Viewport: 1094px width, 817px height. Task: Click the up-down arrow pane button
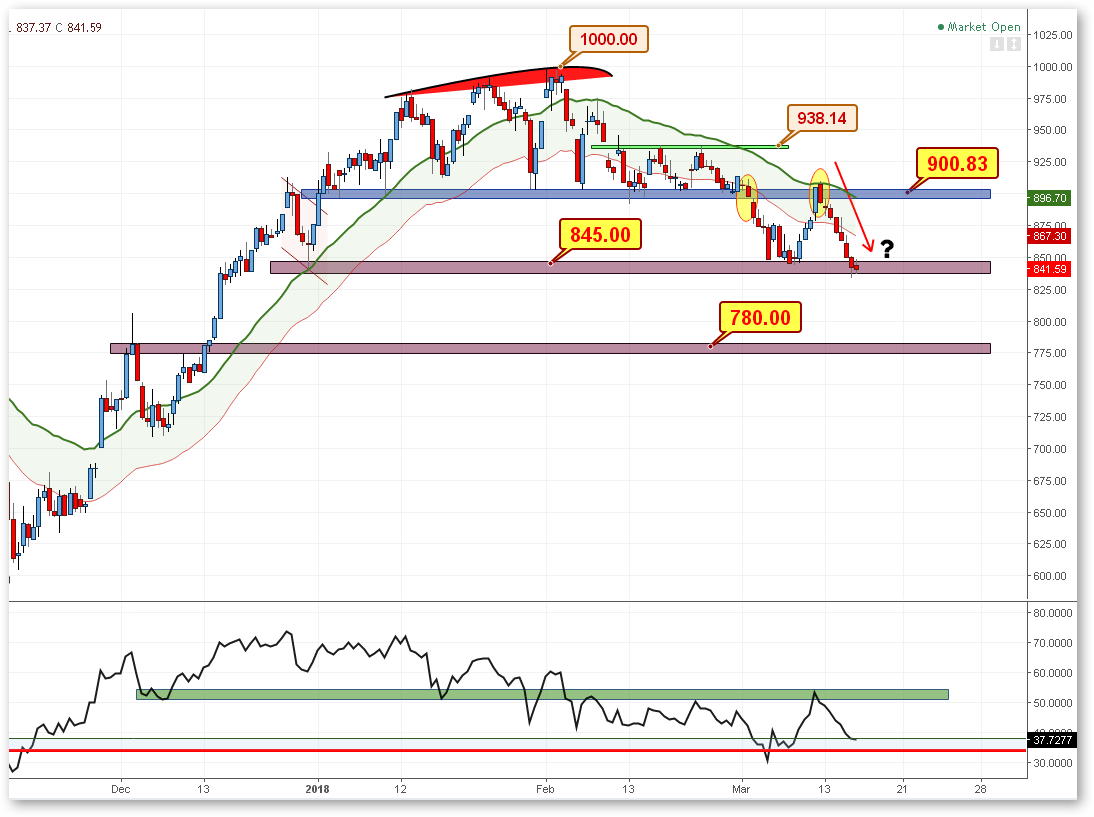coord(1014,44)
